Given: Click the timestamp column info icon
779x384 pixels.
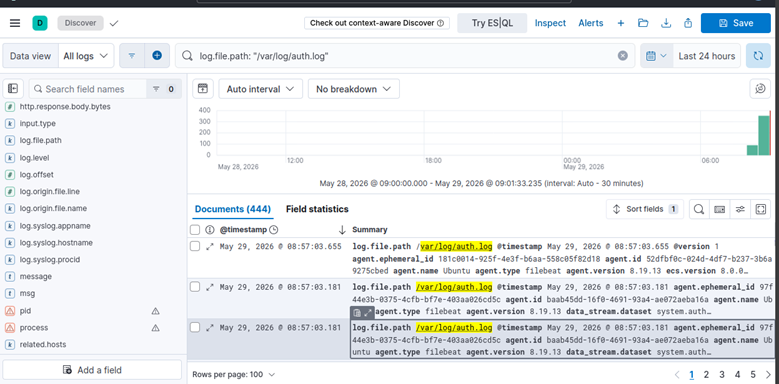Looking at the screenshot, I should pos(210,230).
